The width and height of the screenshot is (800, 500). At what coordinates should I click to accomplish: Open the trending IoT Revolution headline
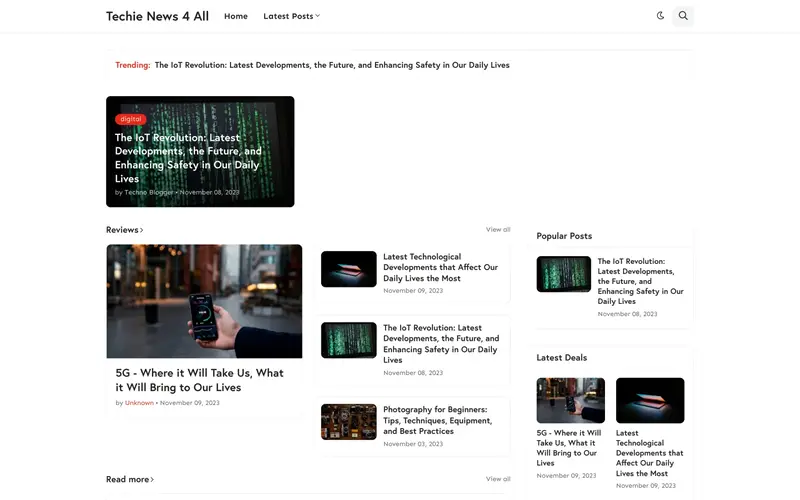point(332,65)
